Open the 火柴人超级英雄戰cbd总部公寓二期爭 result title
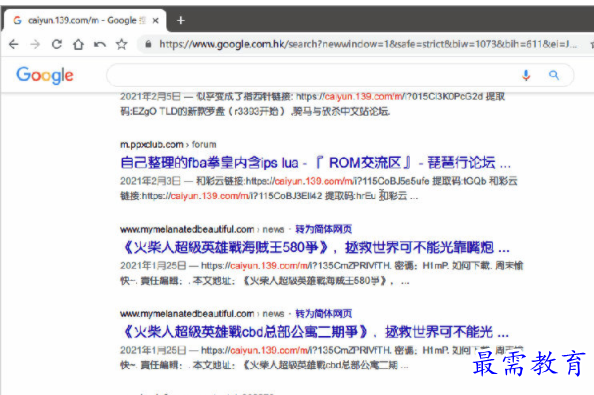 [314, 332]
